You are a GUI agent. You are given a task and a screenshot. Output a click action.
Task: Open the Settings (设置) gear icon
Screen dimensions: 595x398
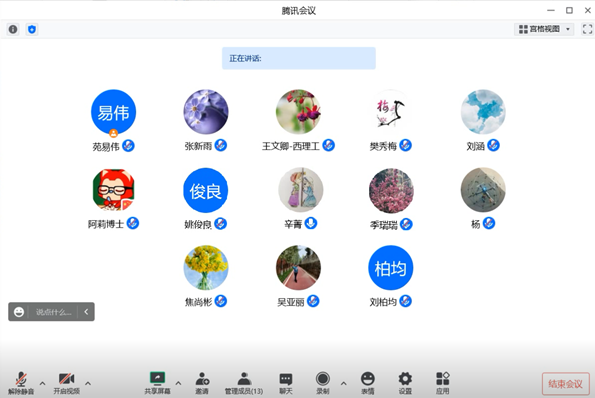(x=405, y=383)
